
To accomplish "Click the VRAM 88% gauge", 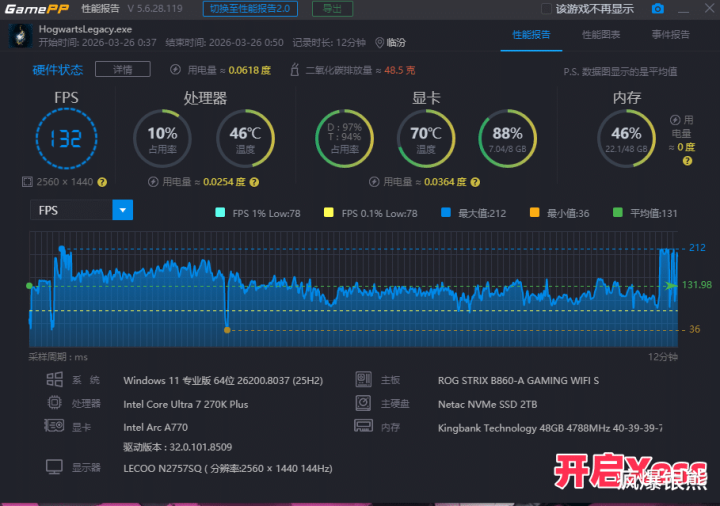I will [x=507, y=138].
